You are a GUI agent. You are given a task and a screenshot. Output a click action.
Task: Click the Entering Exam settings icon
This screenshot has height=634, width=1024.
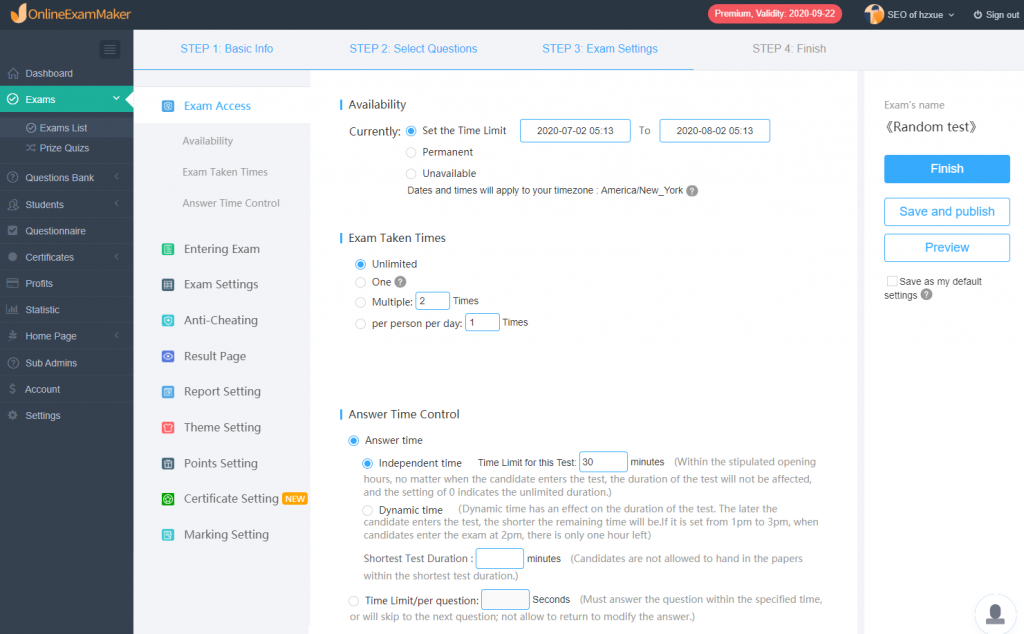168,249
